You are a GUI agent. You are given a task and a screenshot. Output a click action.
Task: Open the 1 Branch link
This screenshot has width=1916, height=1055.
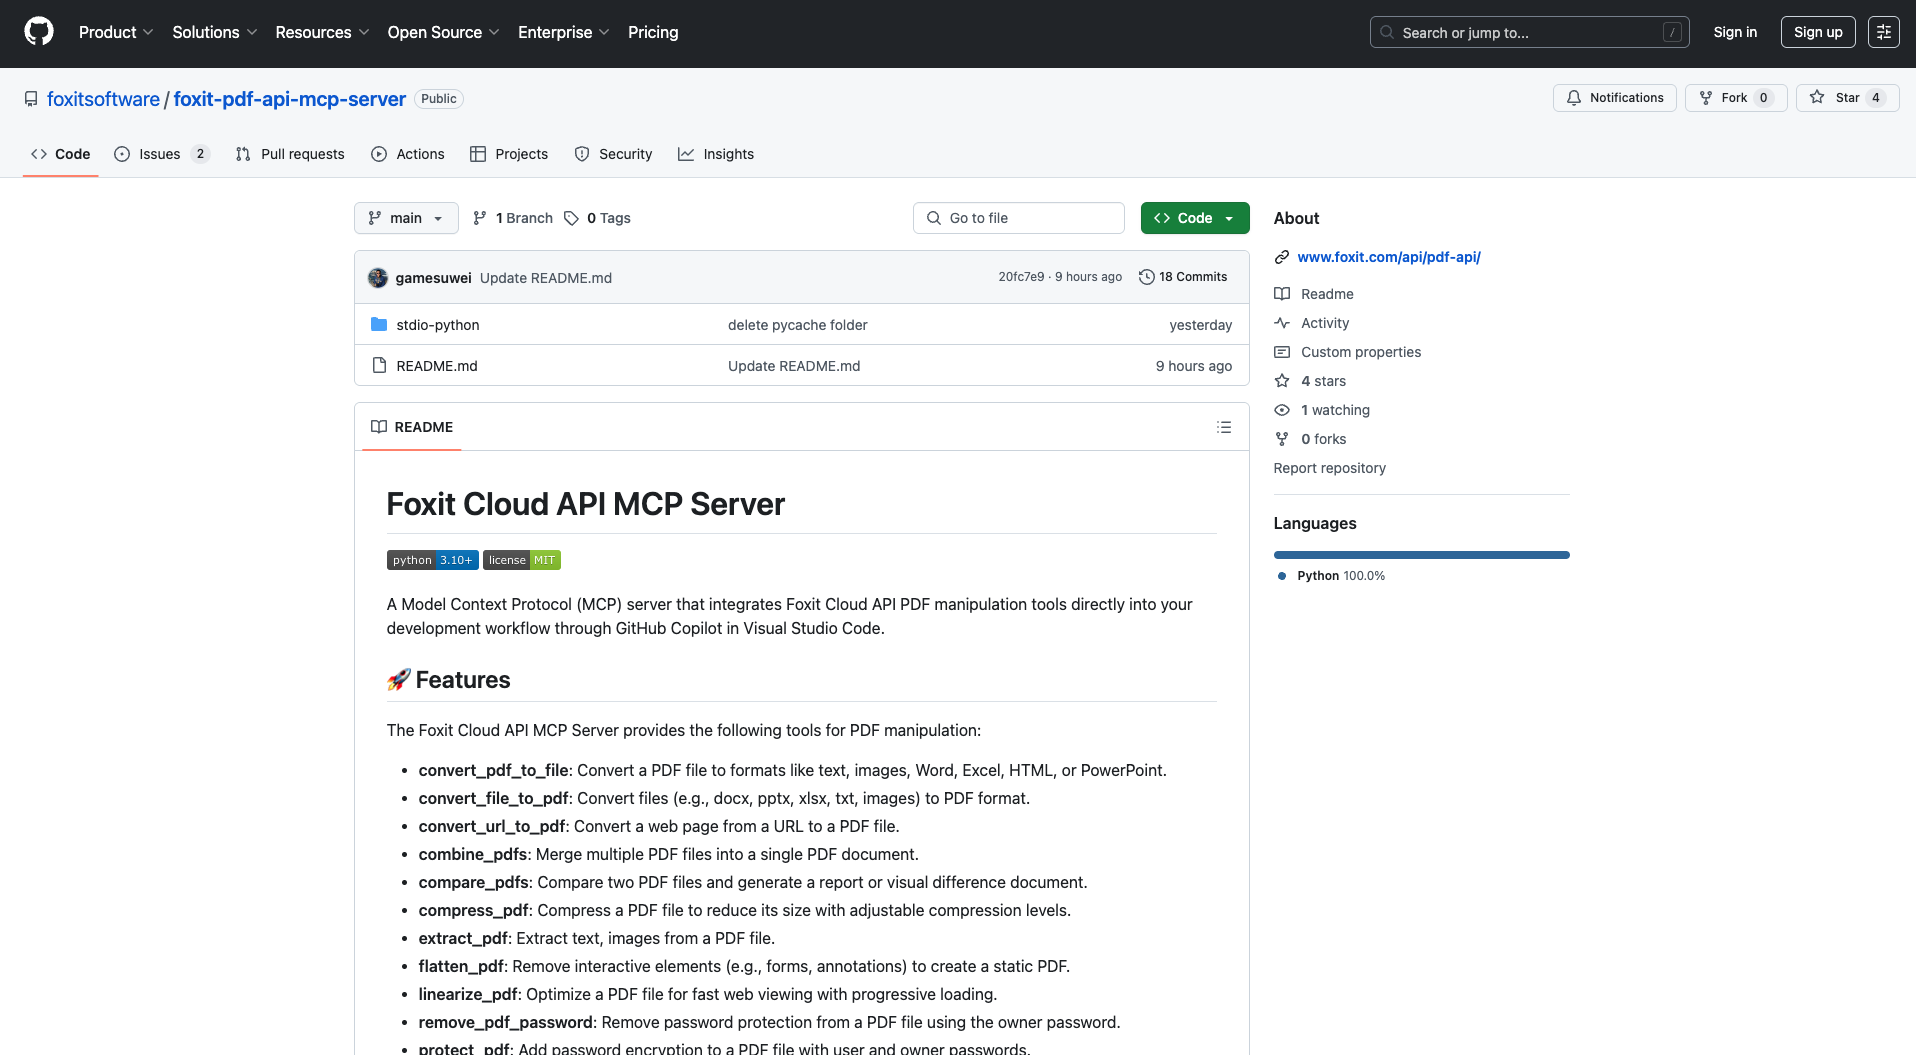pyautogui.click(x=513, y=218)
